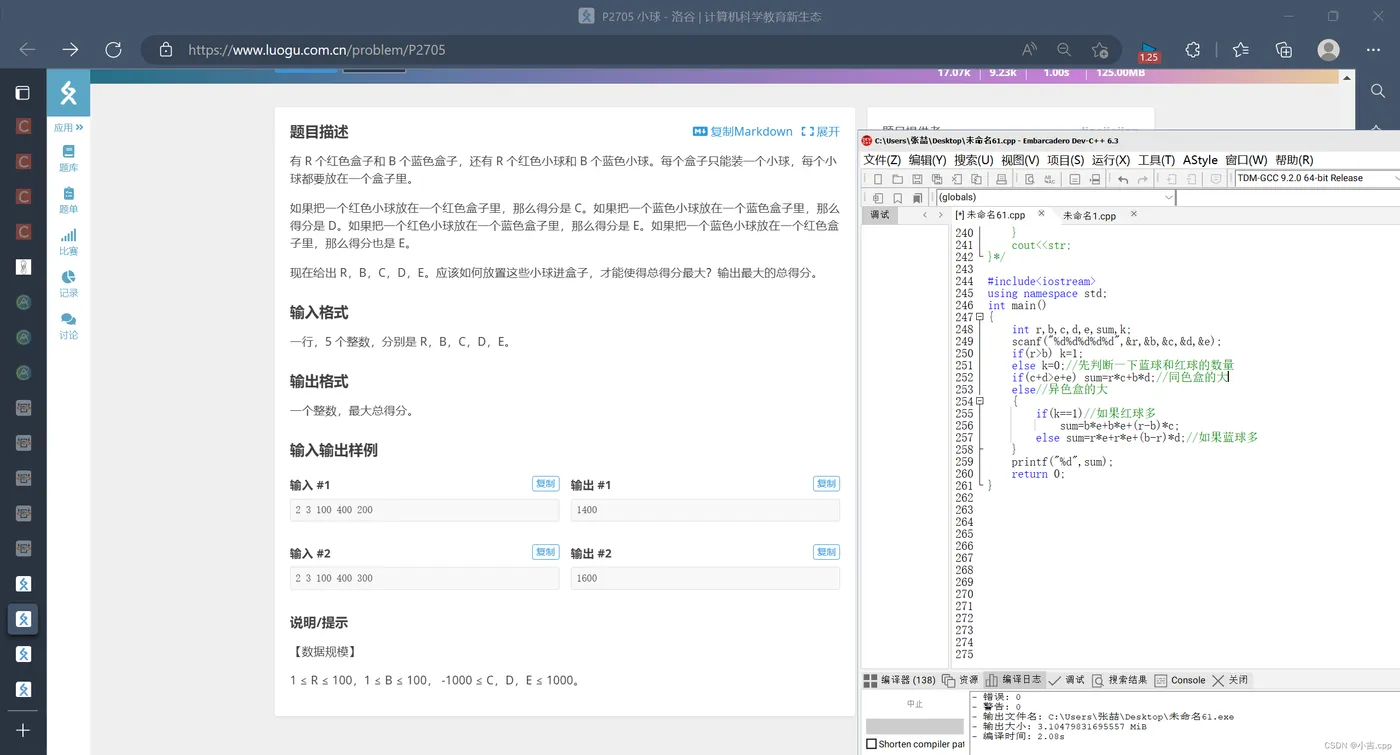Click the Find magnifier icon in Dev-C++ toolbar
Image resolution: width=1400 pixels, height=755 pixels.
(1029, 179)
